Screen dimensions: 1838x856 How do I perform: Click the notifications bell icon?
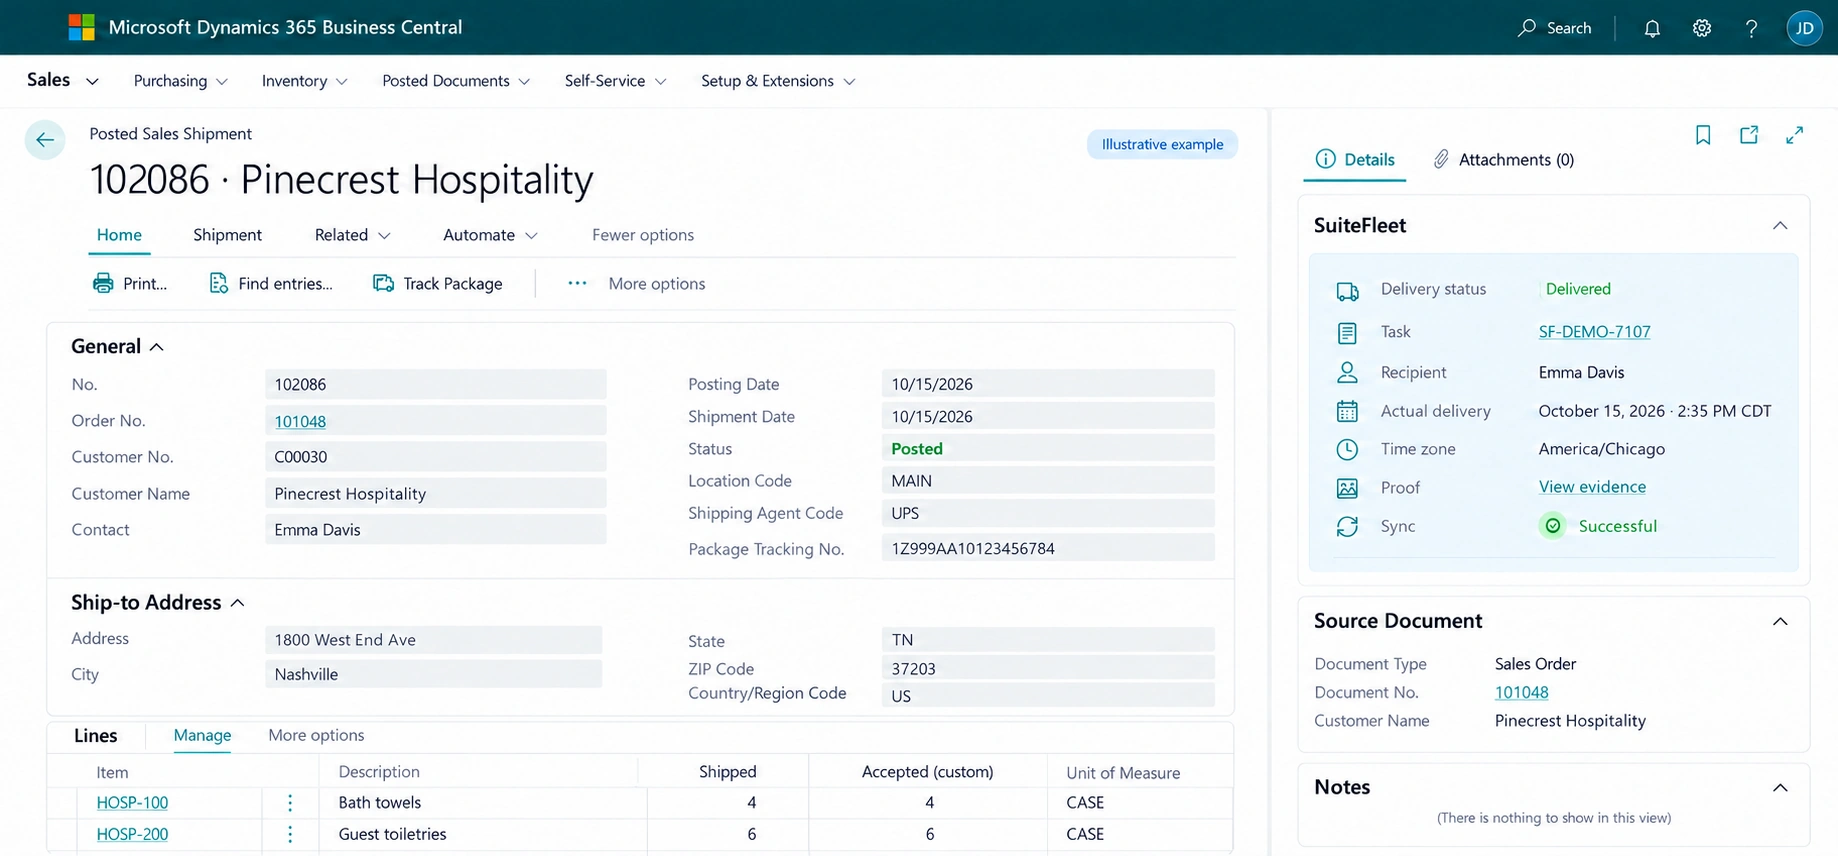tap(1652, 28)
